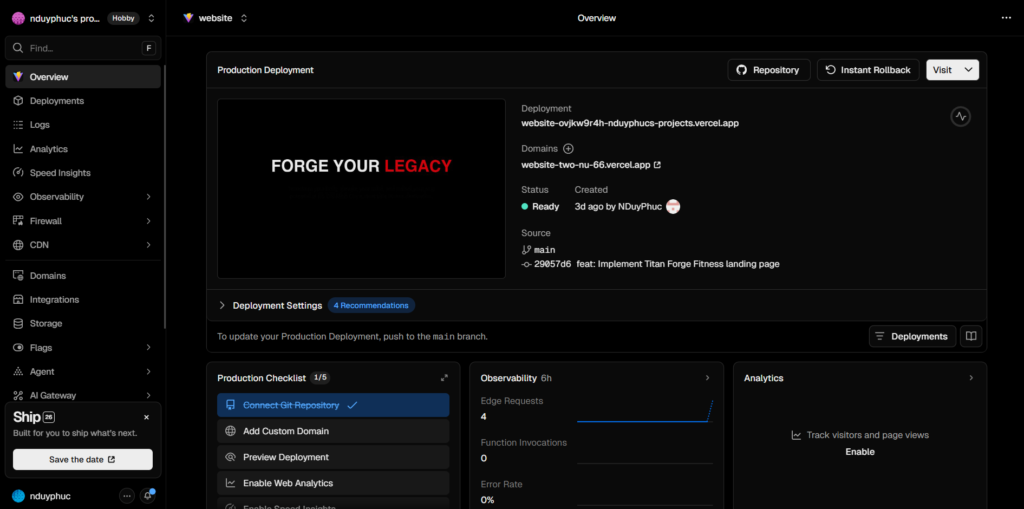
Task: Close the Ship banner
Action: tap(146, 417)
